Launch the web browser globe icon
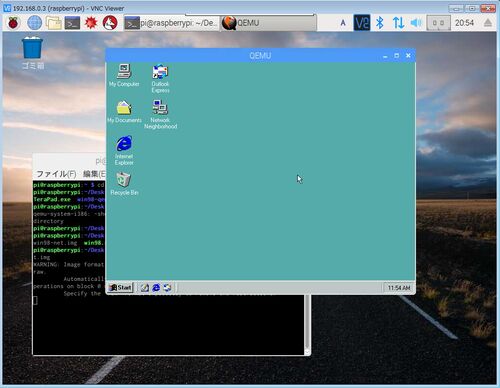The height and width of the screenshot is (388, 500). pos(34,23)
